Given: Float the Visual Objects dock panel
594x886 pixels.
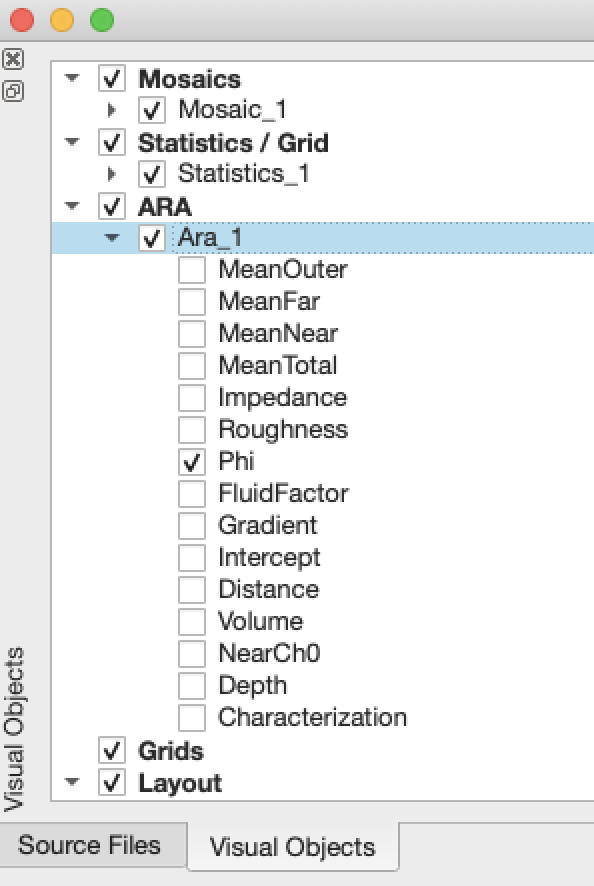Looking at the screenshot, I should (x=12, y=91).
